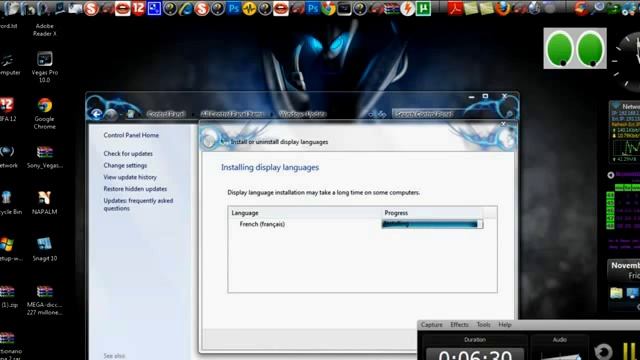The width and height of the screenshot is (640, 360).
Task: Click the Progress column header
Action: pos(432,213)
